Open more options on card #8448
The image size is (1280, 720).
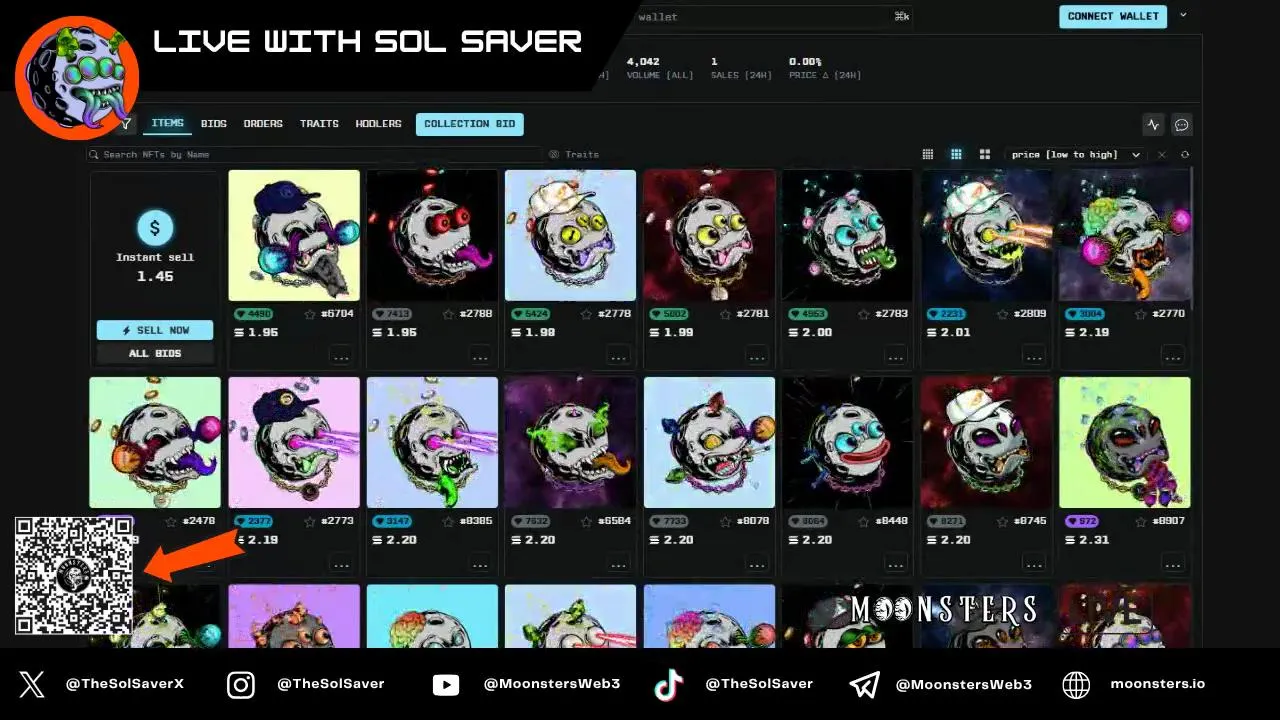click(895, 564)
